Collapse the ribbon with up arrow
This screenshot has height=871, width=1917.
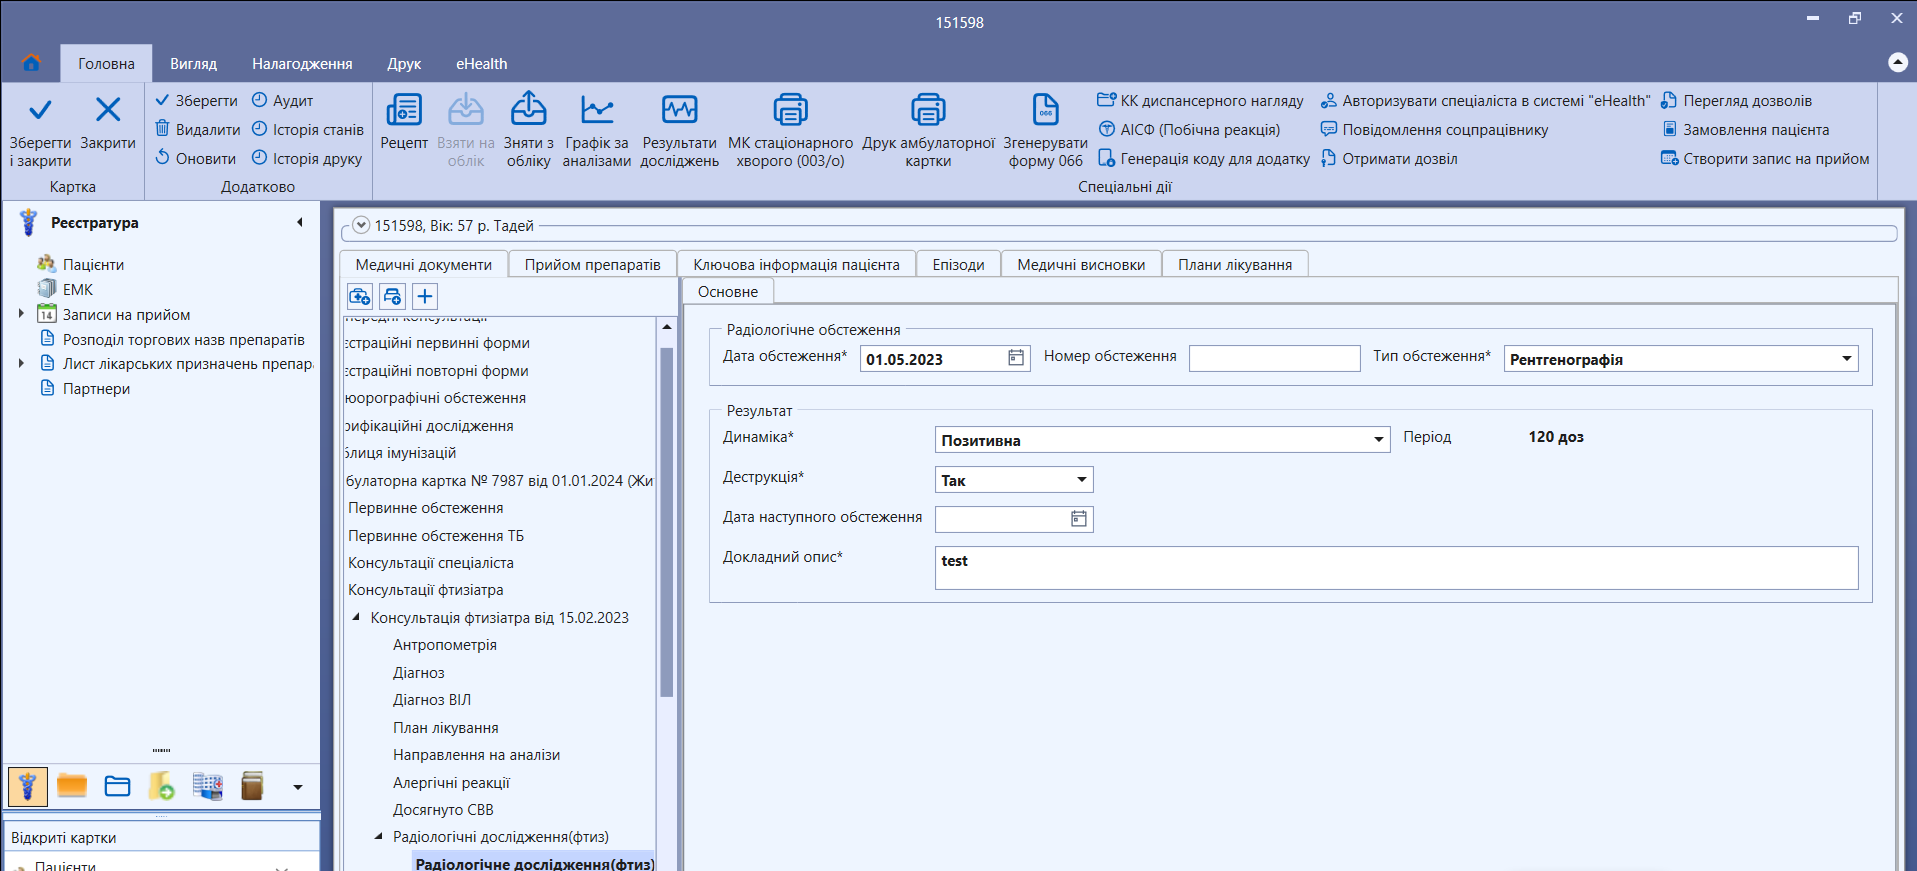pos(1897,62)
